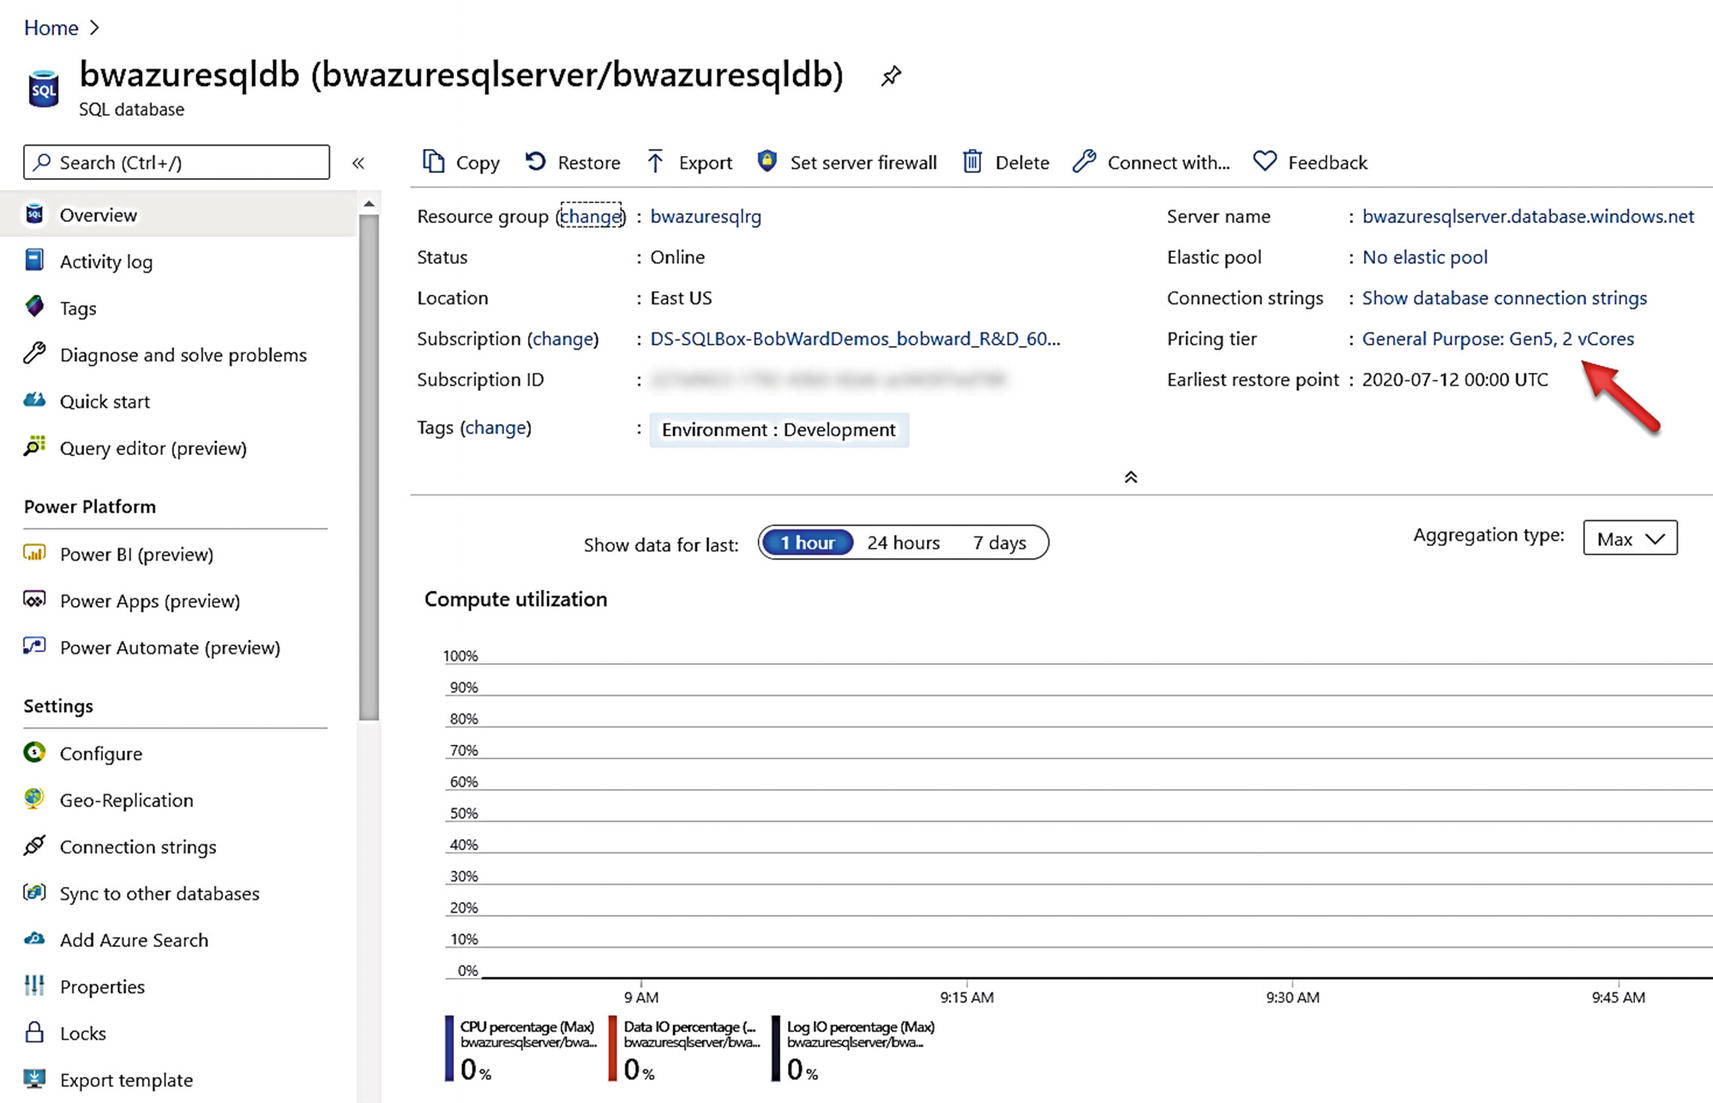Select the 7 days time range

tap(999, 542)
